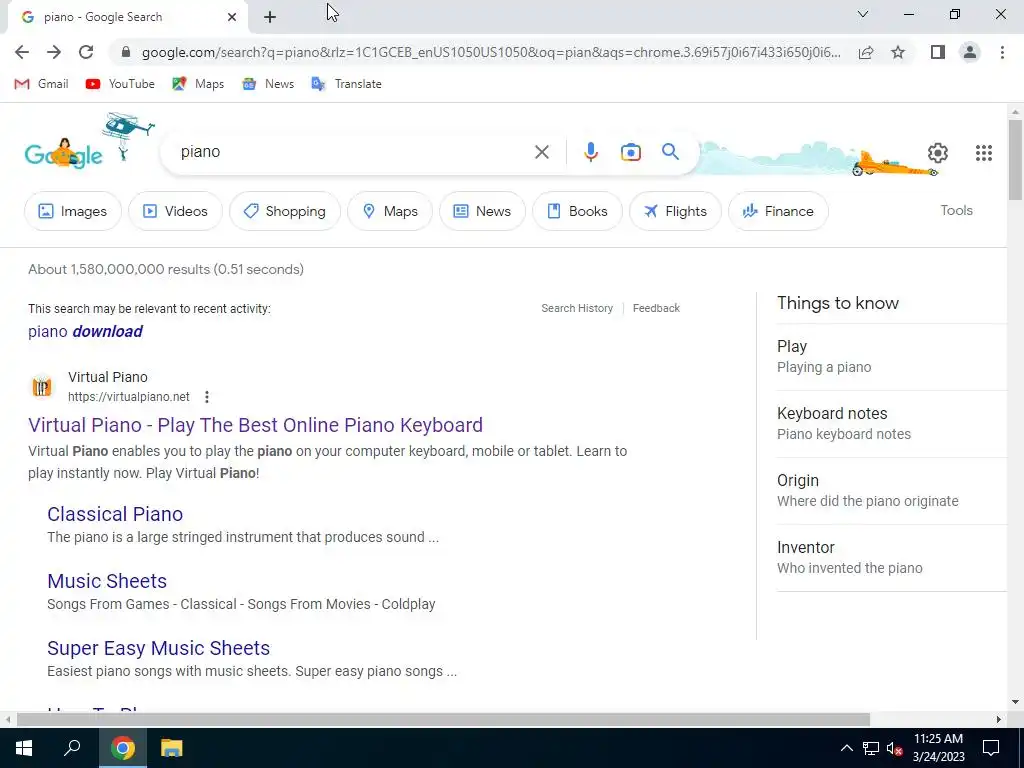Click the address bar URL
1024x768 pixels.
click(491, 52)
